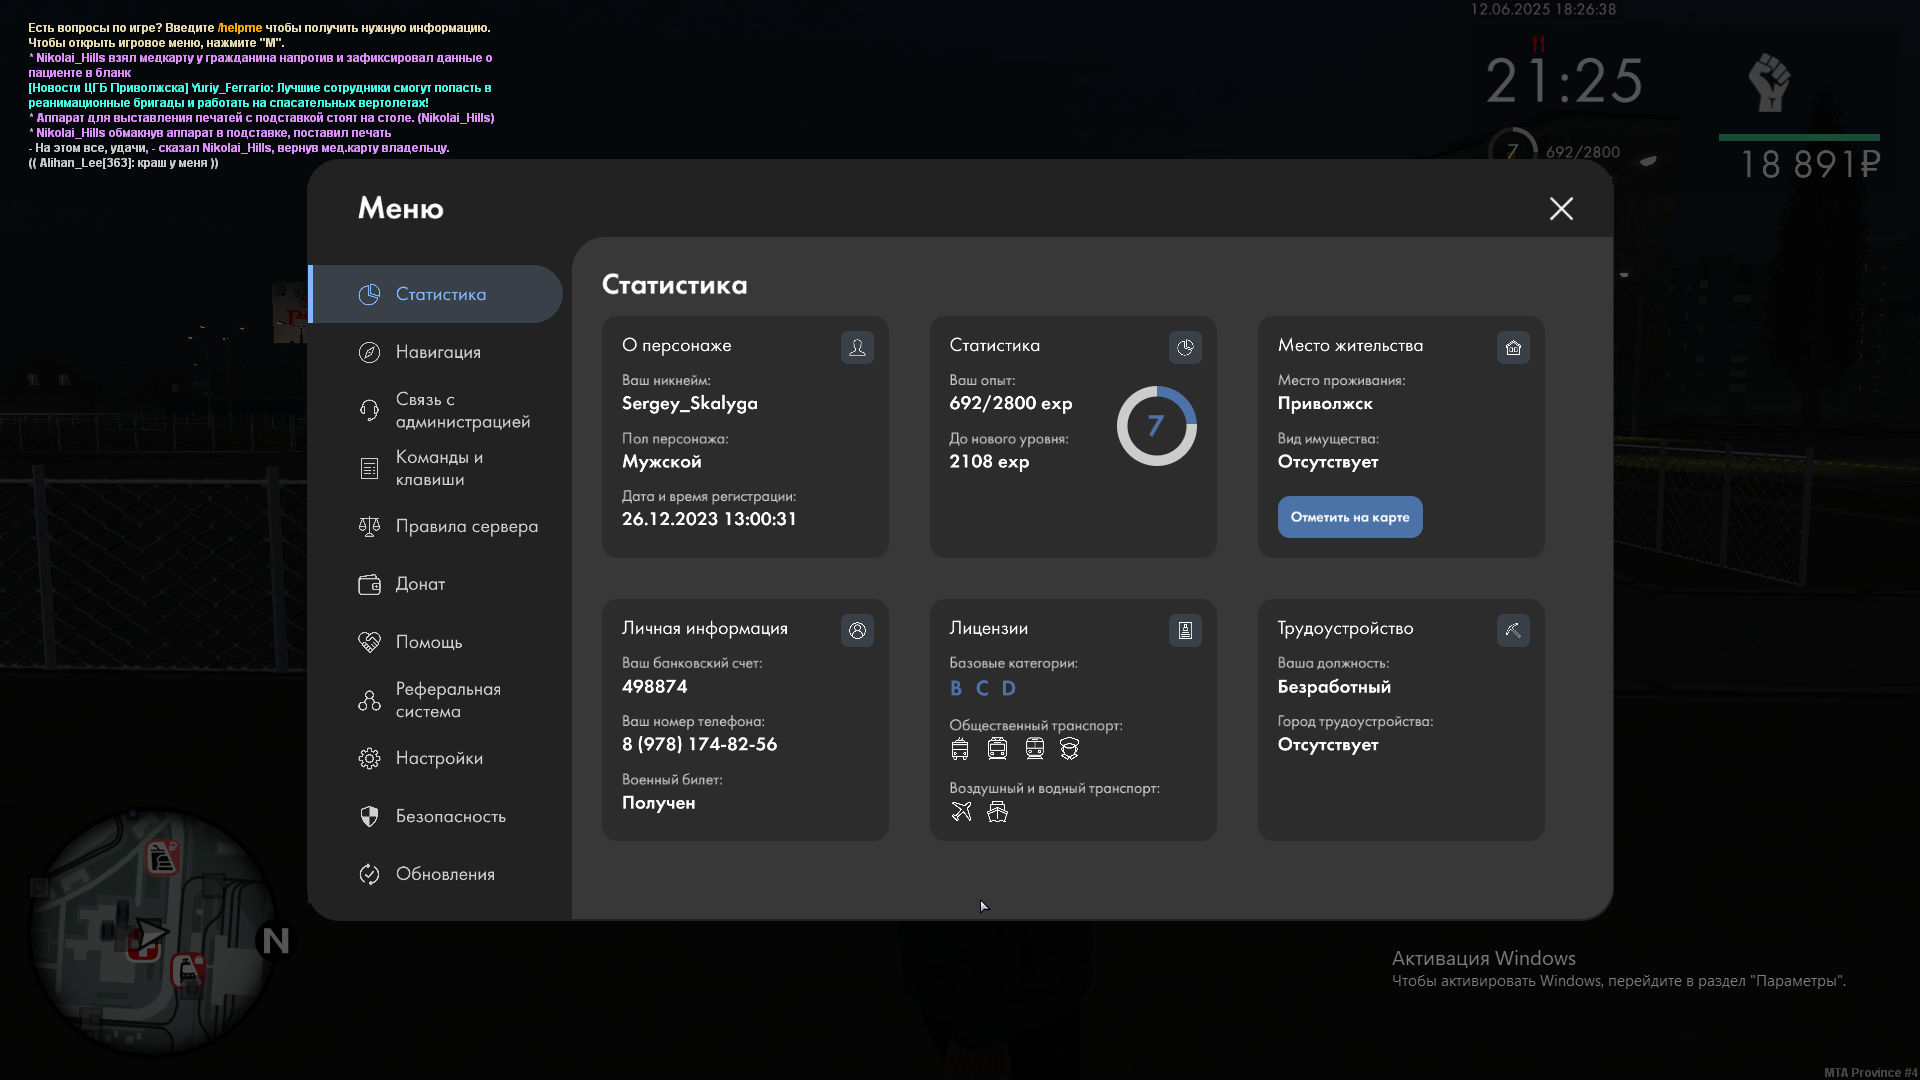The height and width of the screenshot is (1080, 1920).
Task: Open the Безопасность section
Action: 436,816
